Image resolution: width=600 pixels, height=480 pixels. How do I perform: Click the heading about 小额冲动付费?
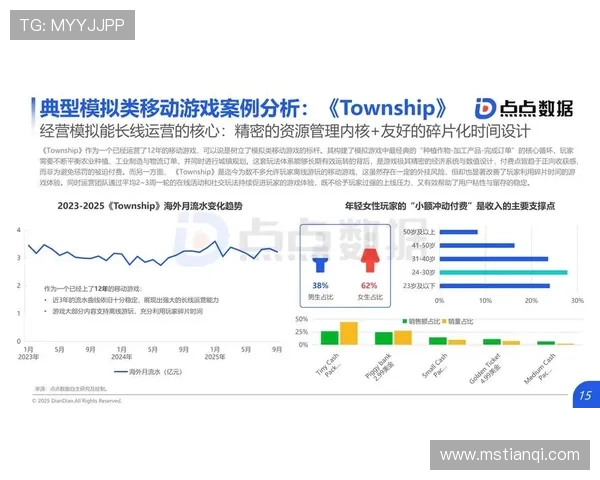pyautogui.click(x=450, y=206)
